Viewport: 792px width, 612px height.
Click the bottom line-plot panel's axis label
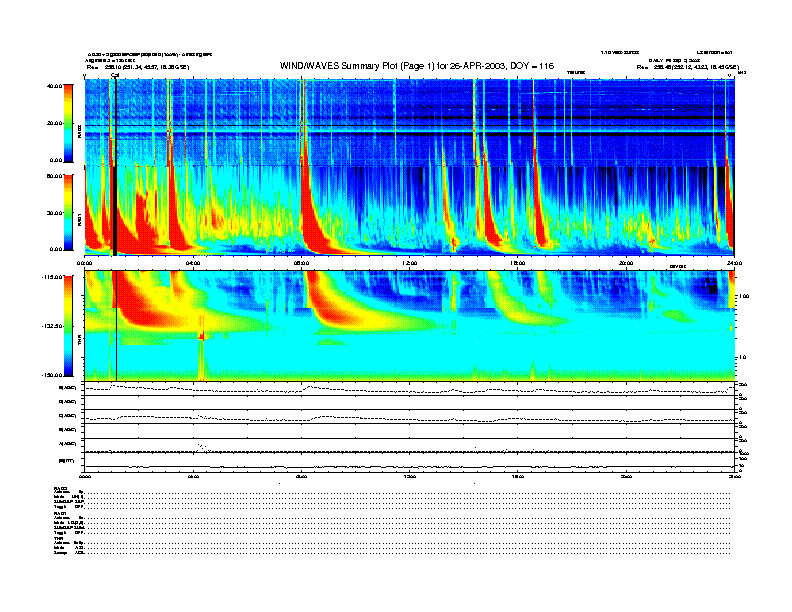[x=67, y=461]
